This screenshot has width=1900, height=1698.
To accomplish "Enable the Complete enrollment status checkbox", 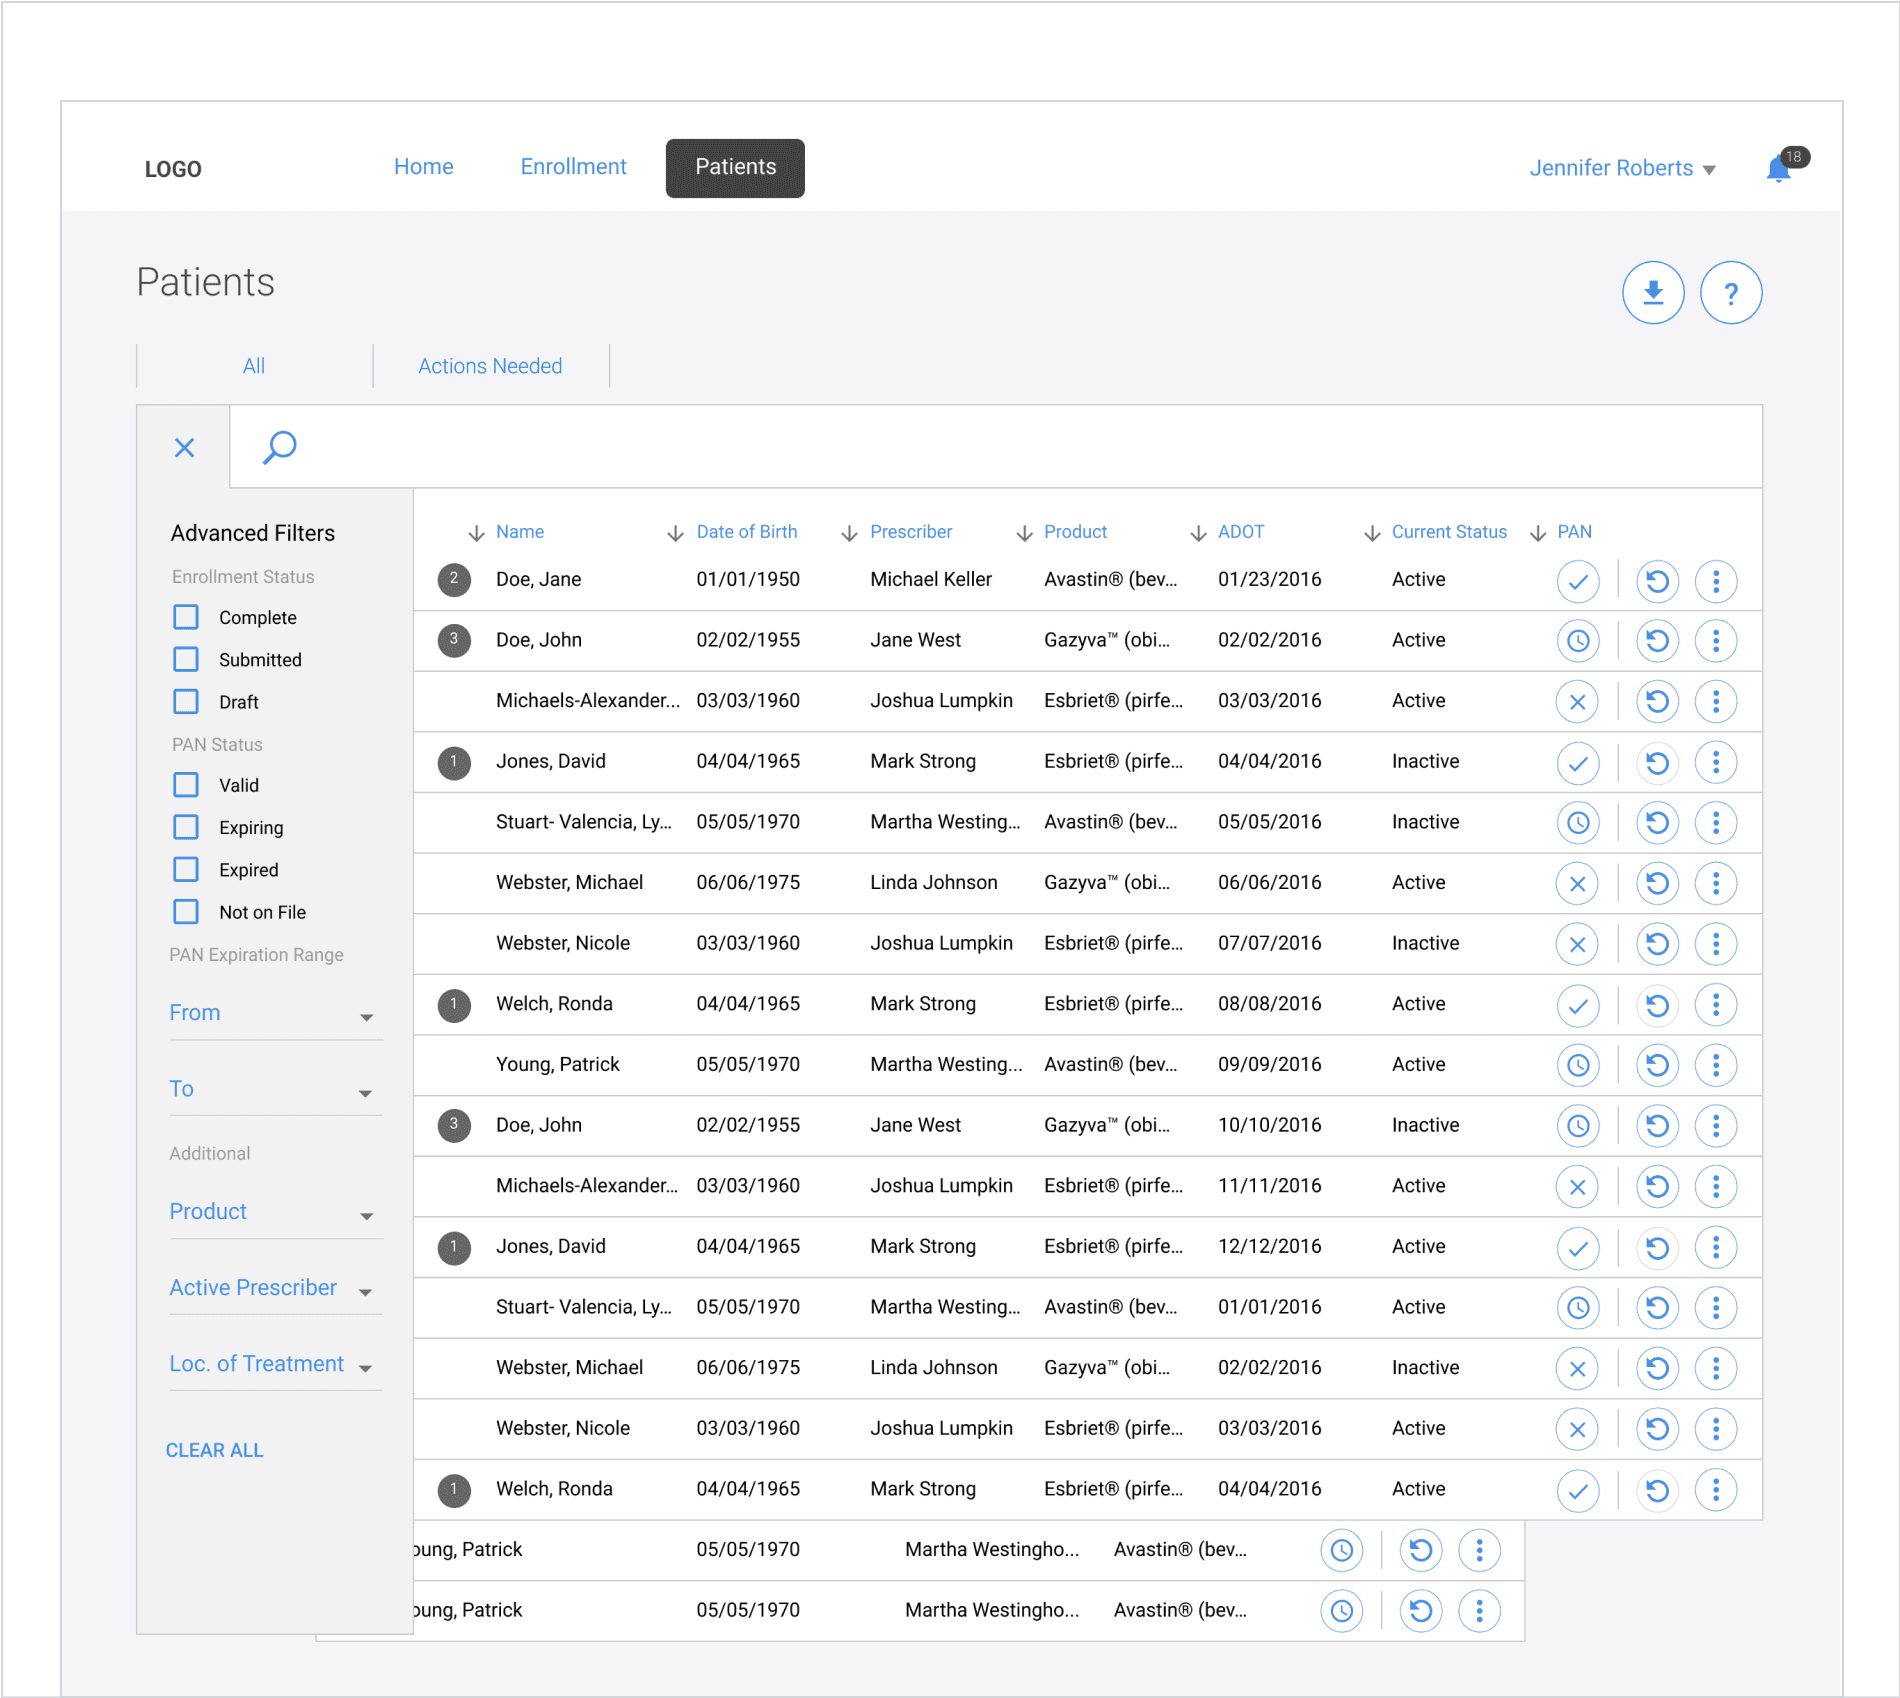I will point(186,617).
